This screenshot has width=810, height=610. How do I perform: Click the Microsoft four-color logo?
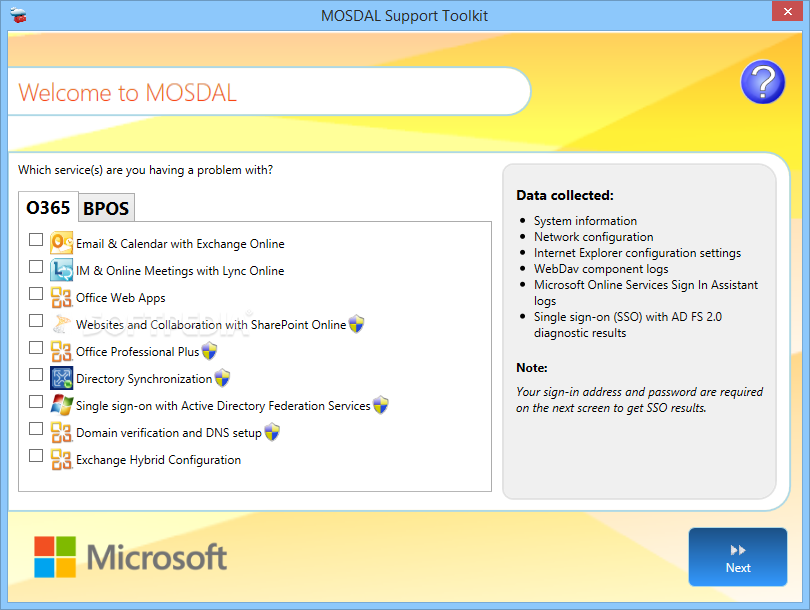55,557
